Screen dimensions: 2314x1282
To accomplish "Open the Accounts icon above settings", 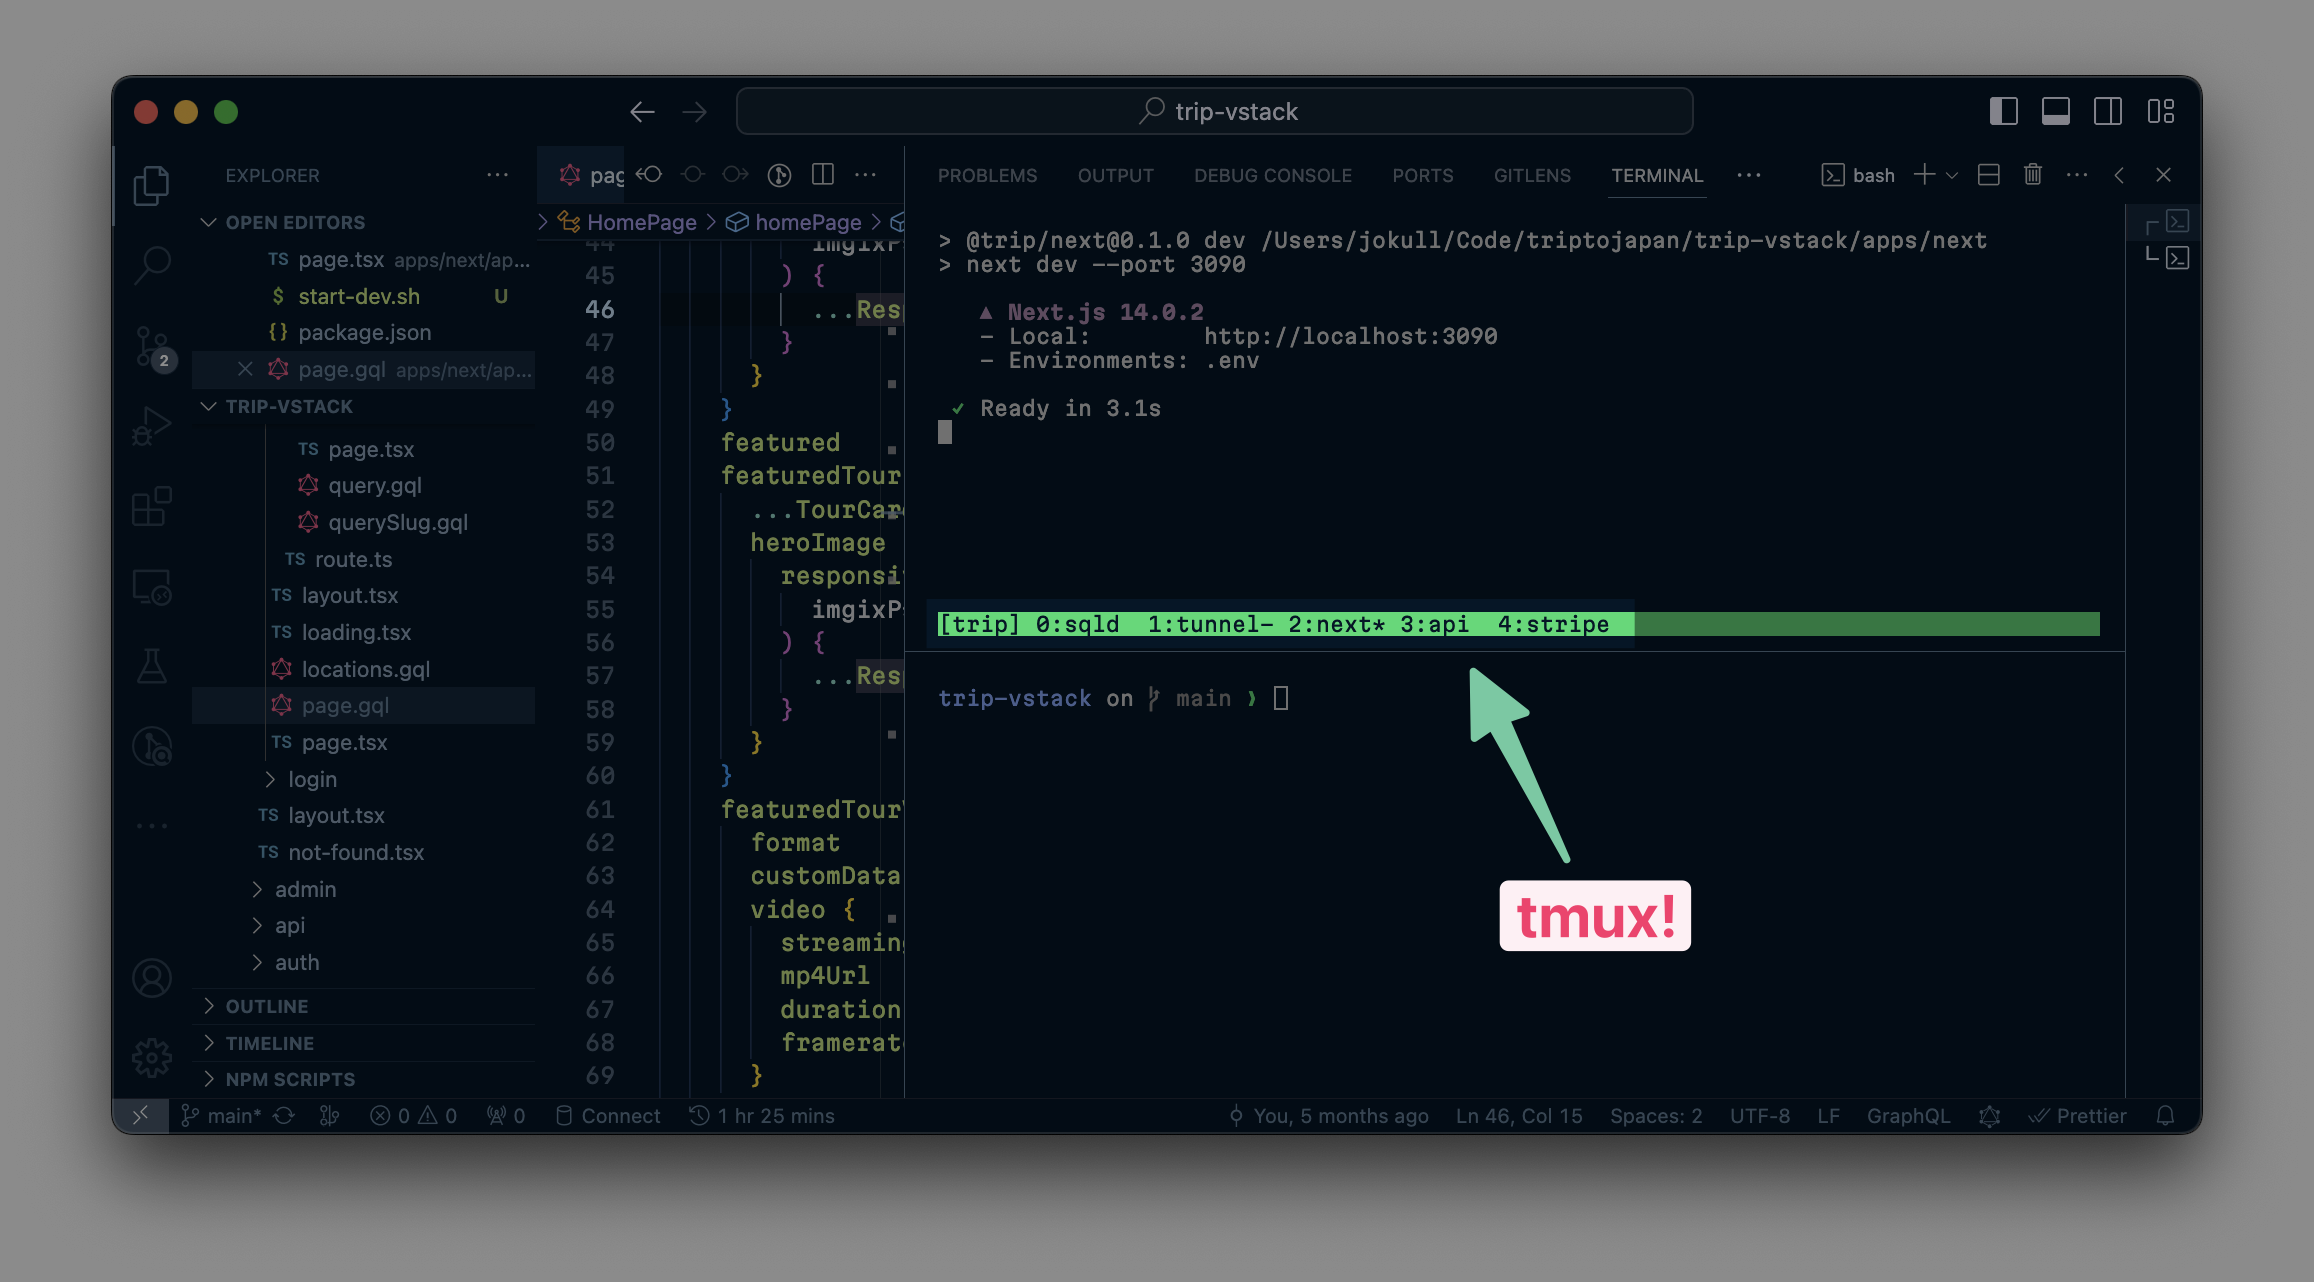I will coord(152,978).
